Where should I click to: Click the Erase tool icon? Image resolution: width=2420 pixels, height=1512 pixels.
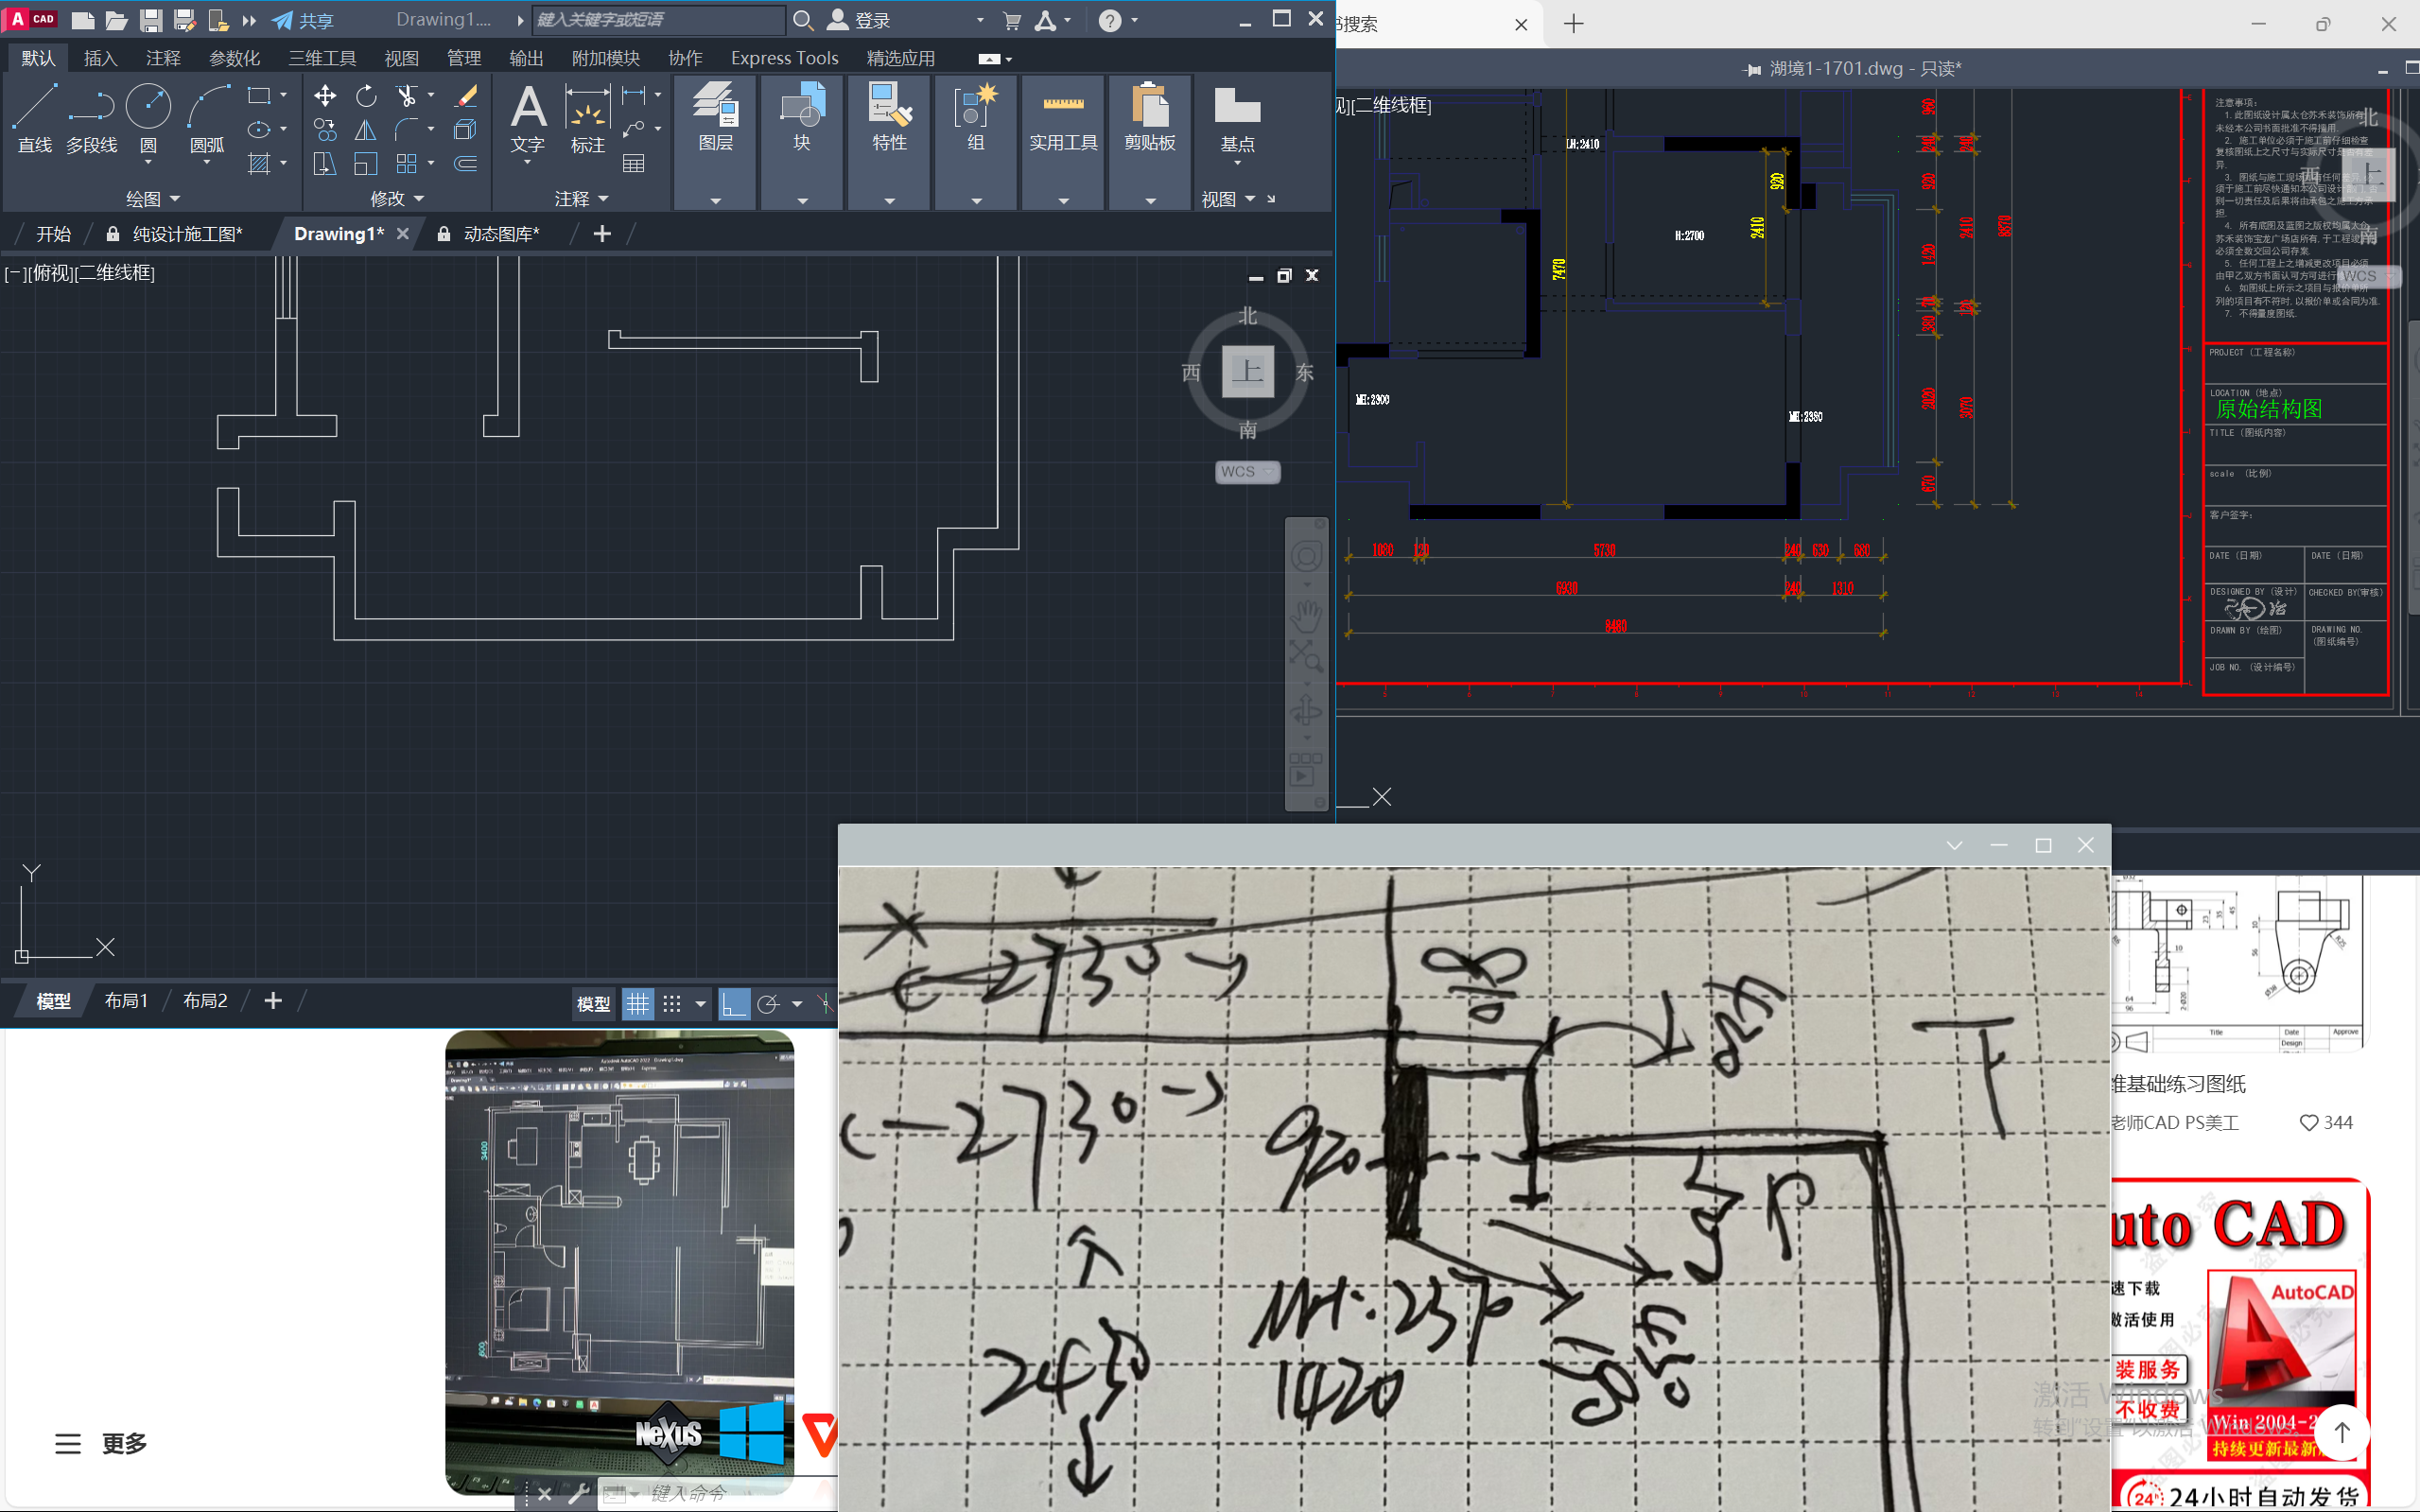coord(466,96)
